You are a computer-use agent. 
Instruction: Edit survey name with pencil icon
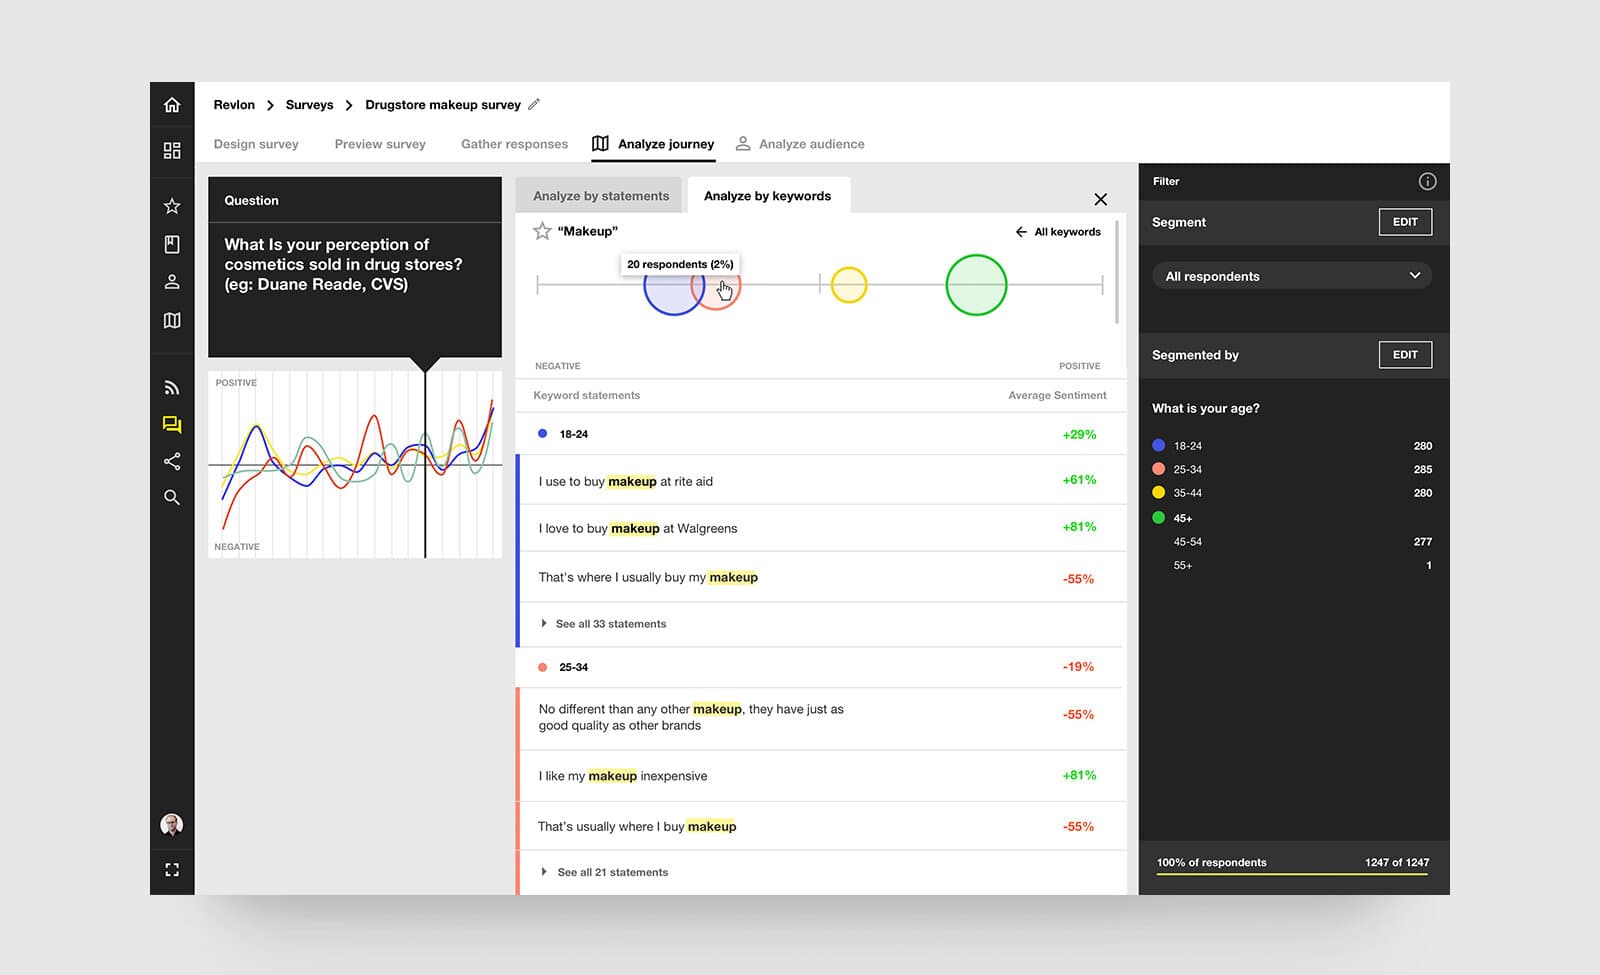534,104
